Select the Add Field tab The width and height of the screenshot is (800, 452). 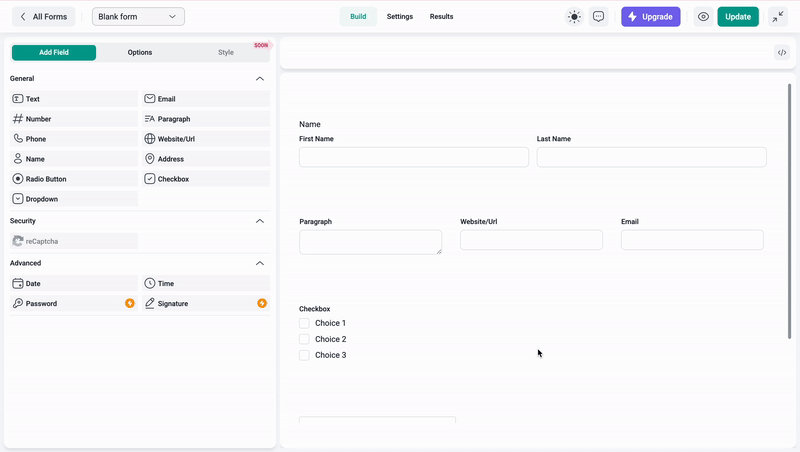tap(54, 53)
